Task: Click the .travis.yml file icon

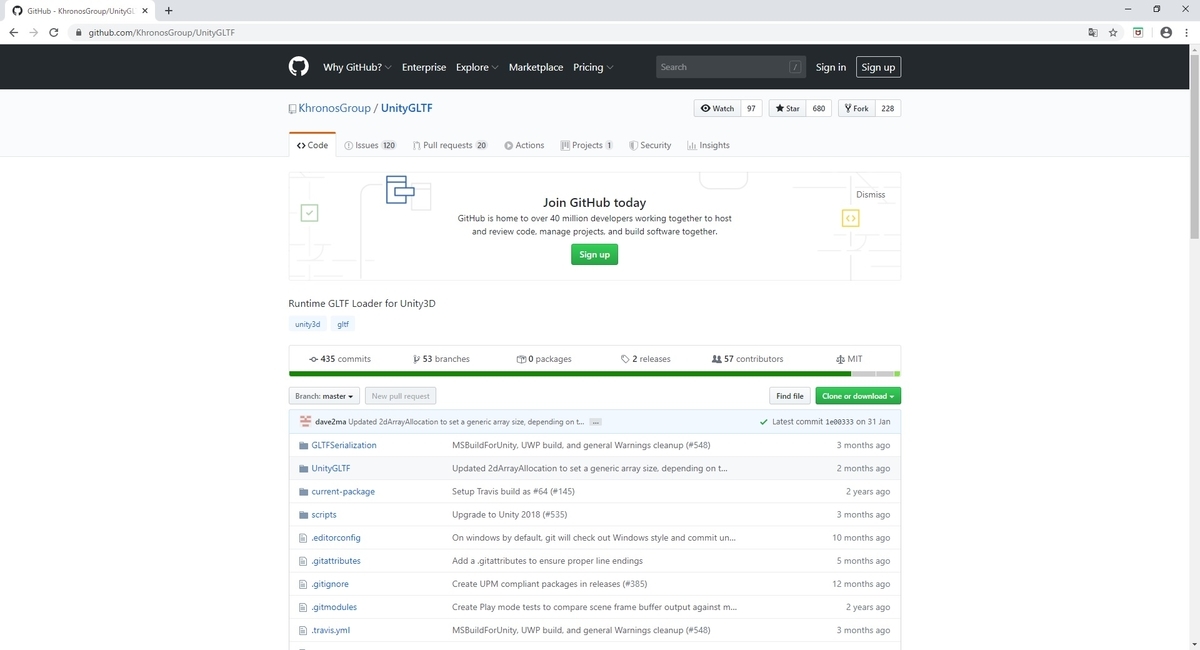Action: click(x=303, y=630)
